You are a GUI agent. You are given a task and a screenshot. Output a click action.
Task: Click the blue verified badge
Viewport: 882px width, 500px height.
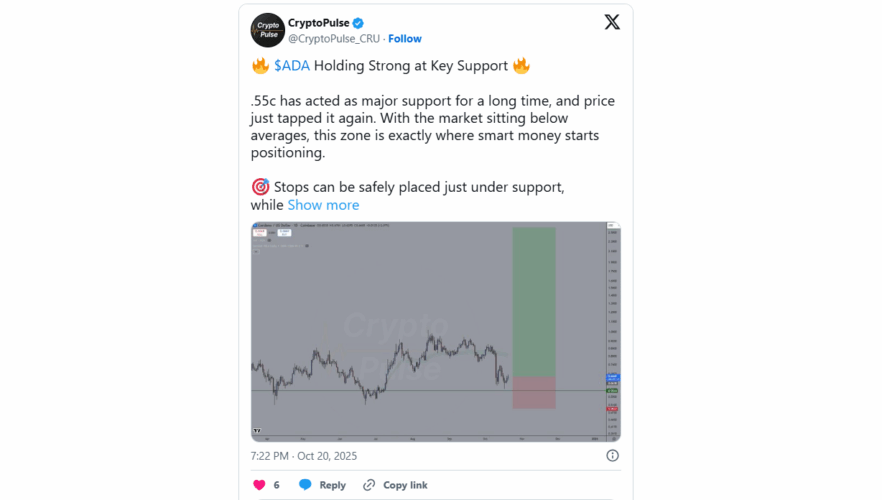click(358, 23)
